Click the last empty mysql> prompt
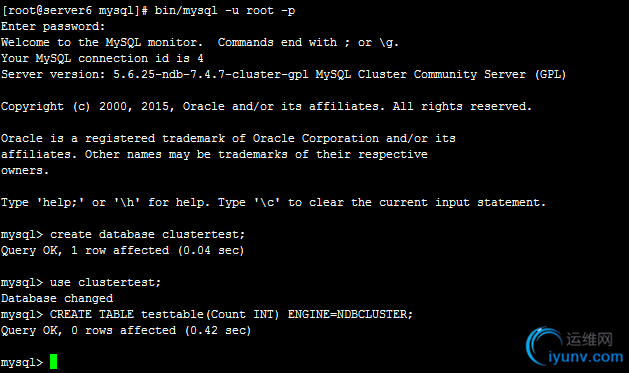This screenshot has height=373, width=629. [22, 363]
